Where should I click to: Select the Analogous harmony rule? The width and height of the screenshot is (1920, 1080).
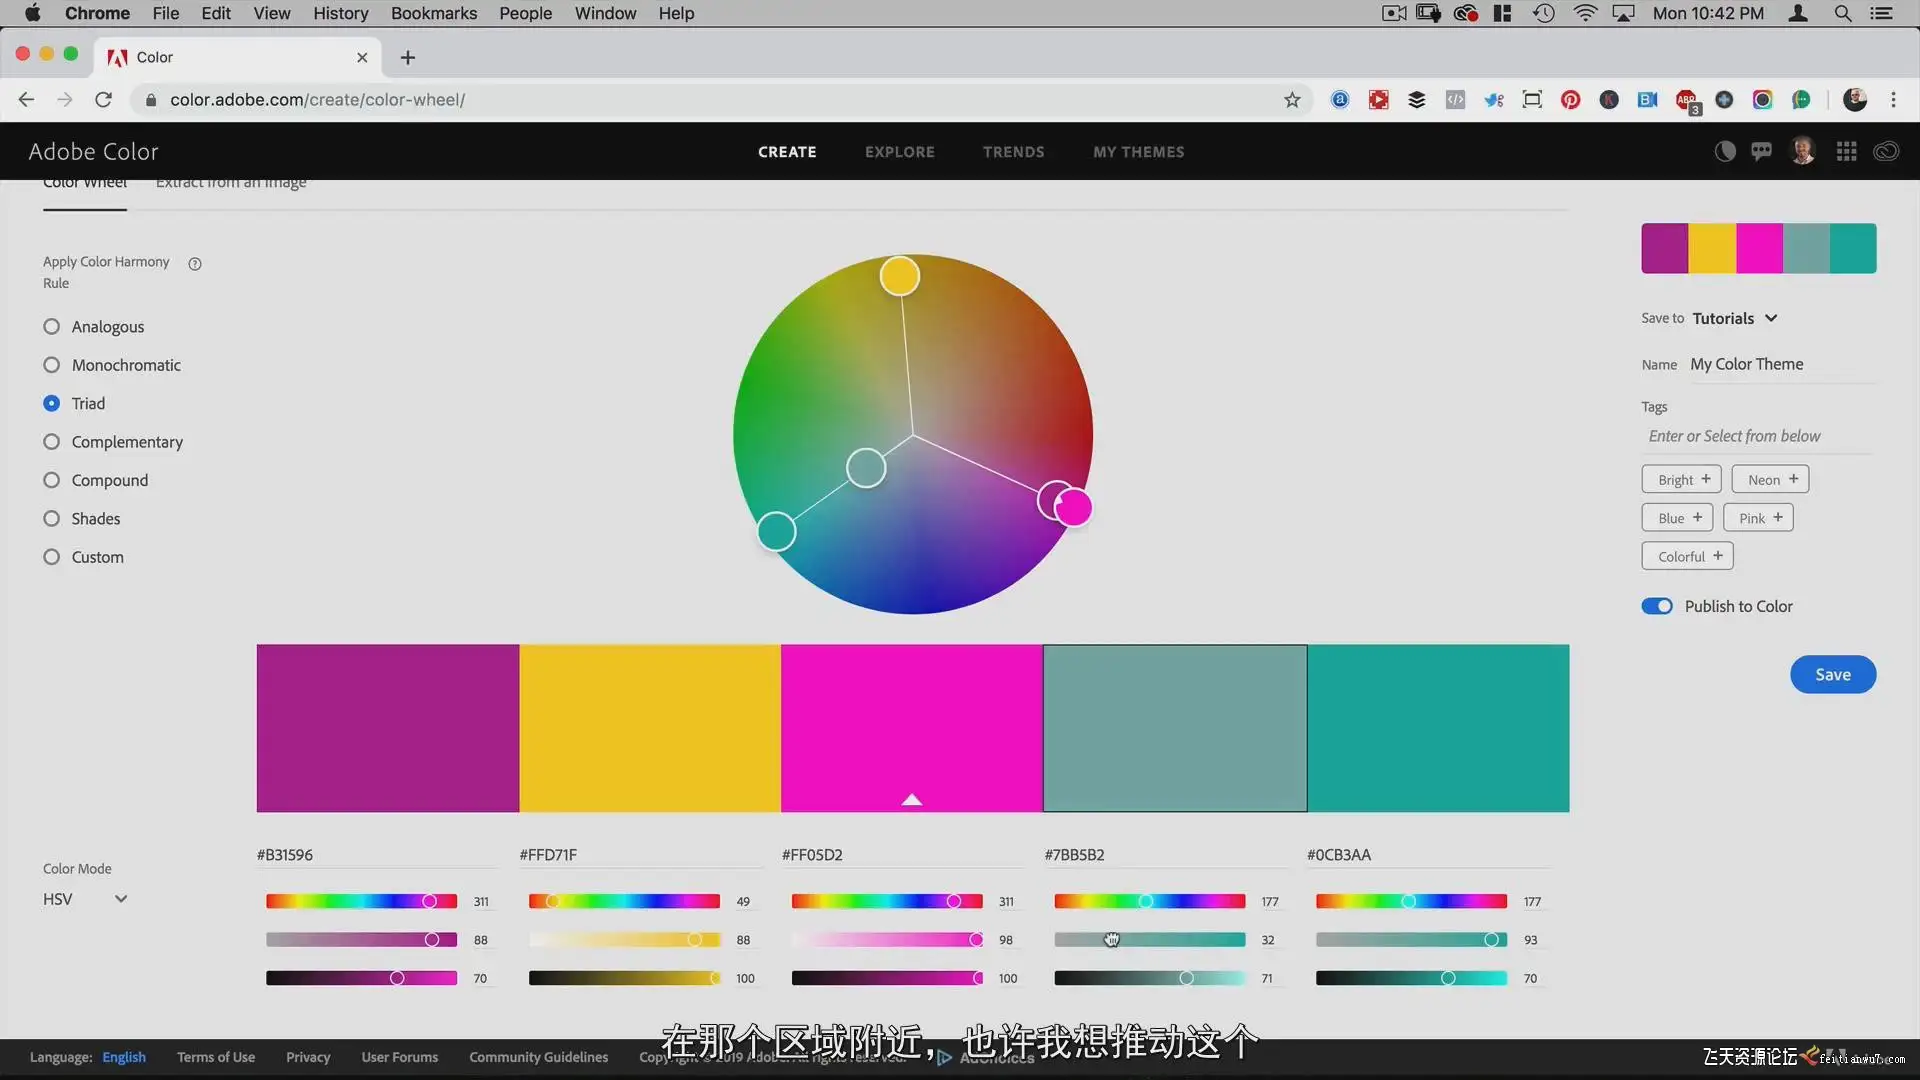tap(52, 327)
